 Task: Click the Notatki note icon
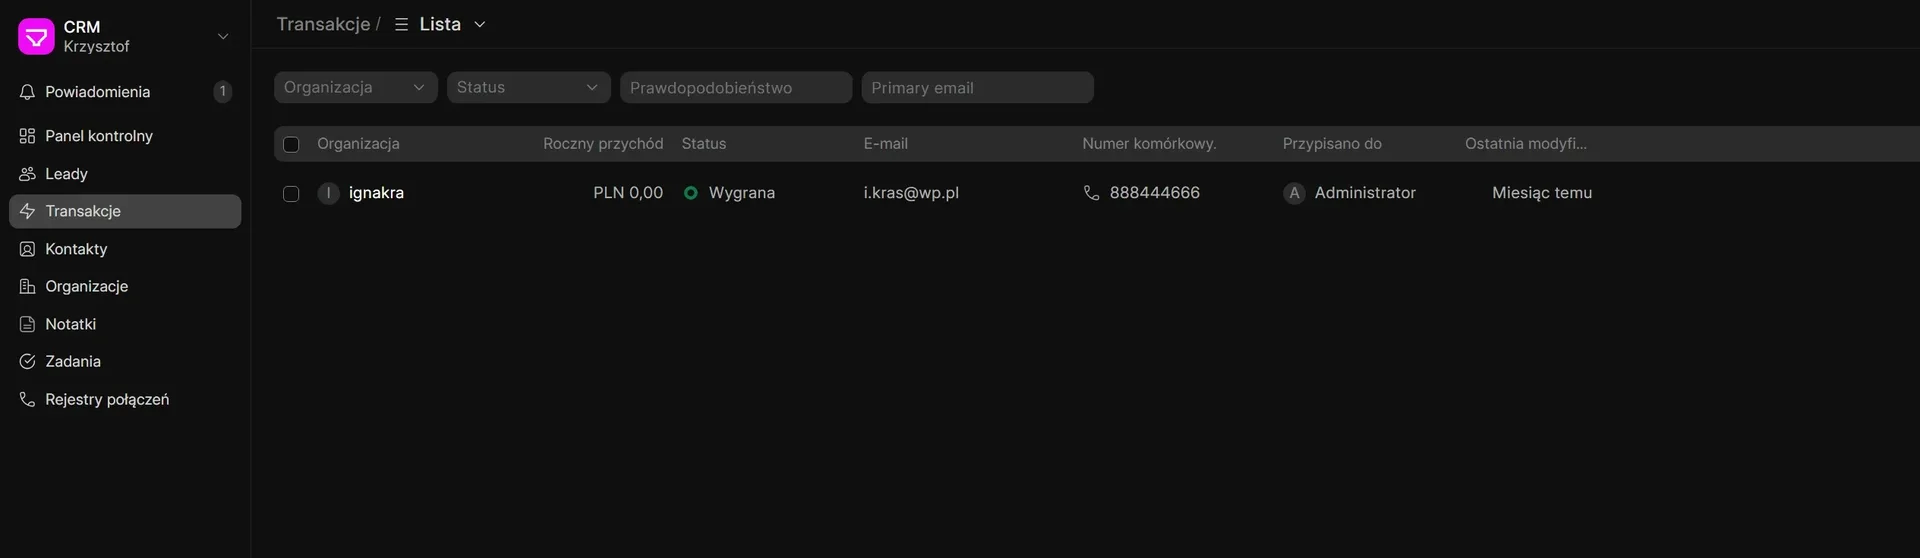(27, 324)
